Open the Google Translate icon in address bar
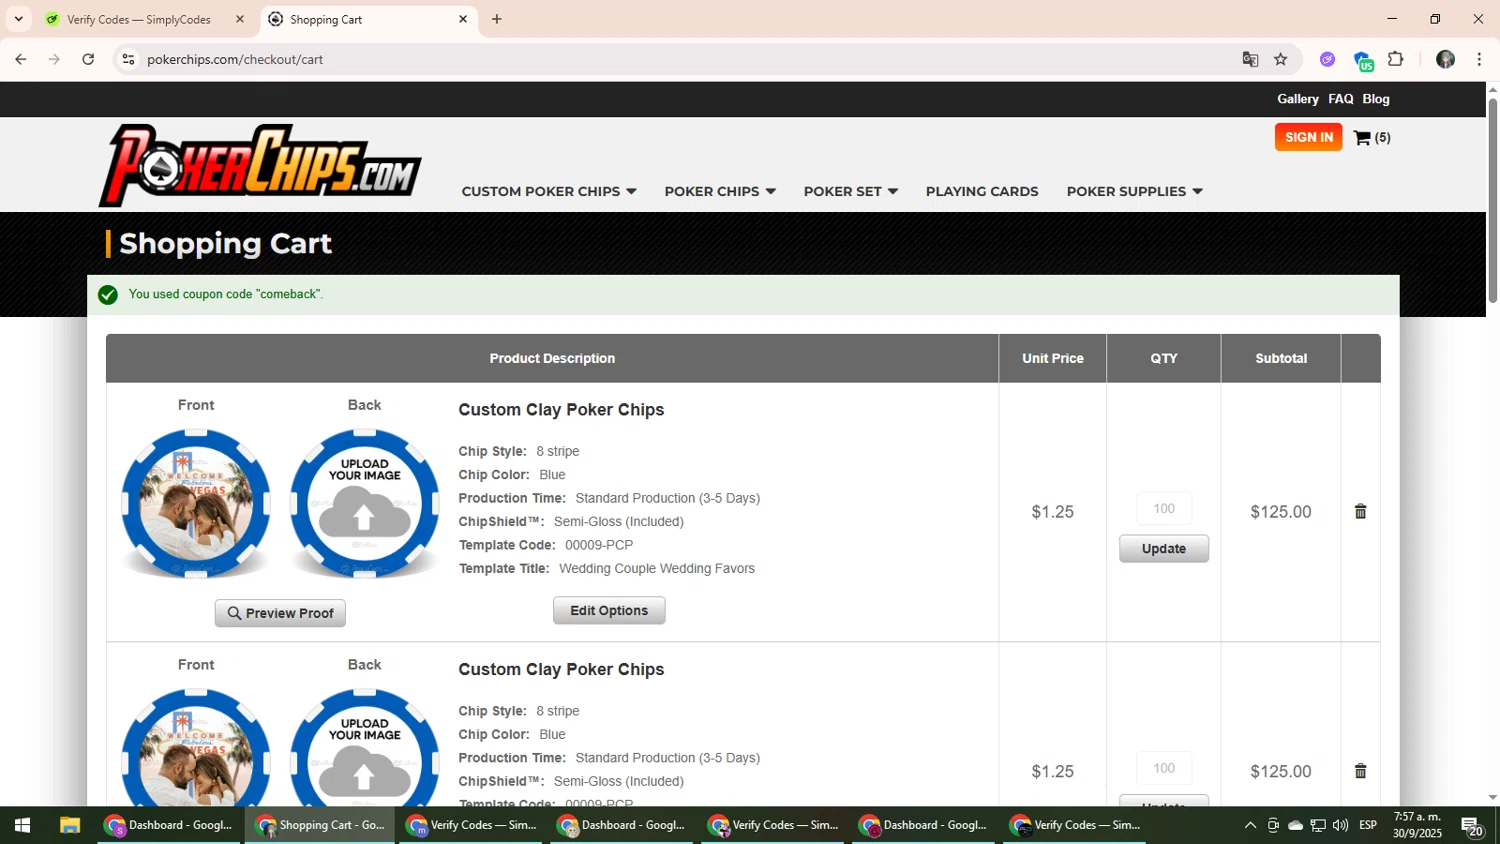1500x844 pixels. pyautogui.click(x=1250, y=59)
